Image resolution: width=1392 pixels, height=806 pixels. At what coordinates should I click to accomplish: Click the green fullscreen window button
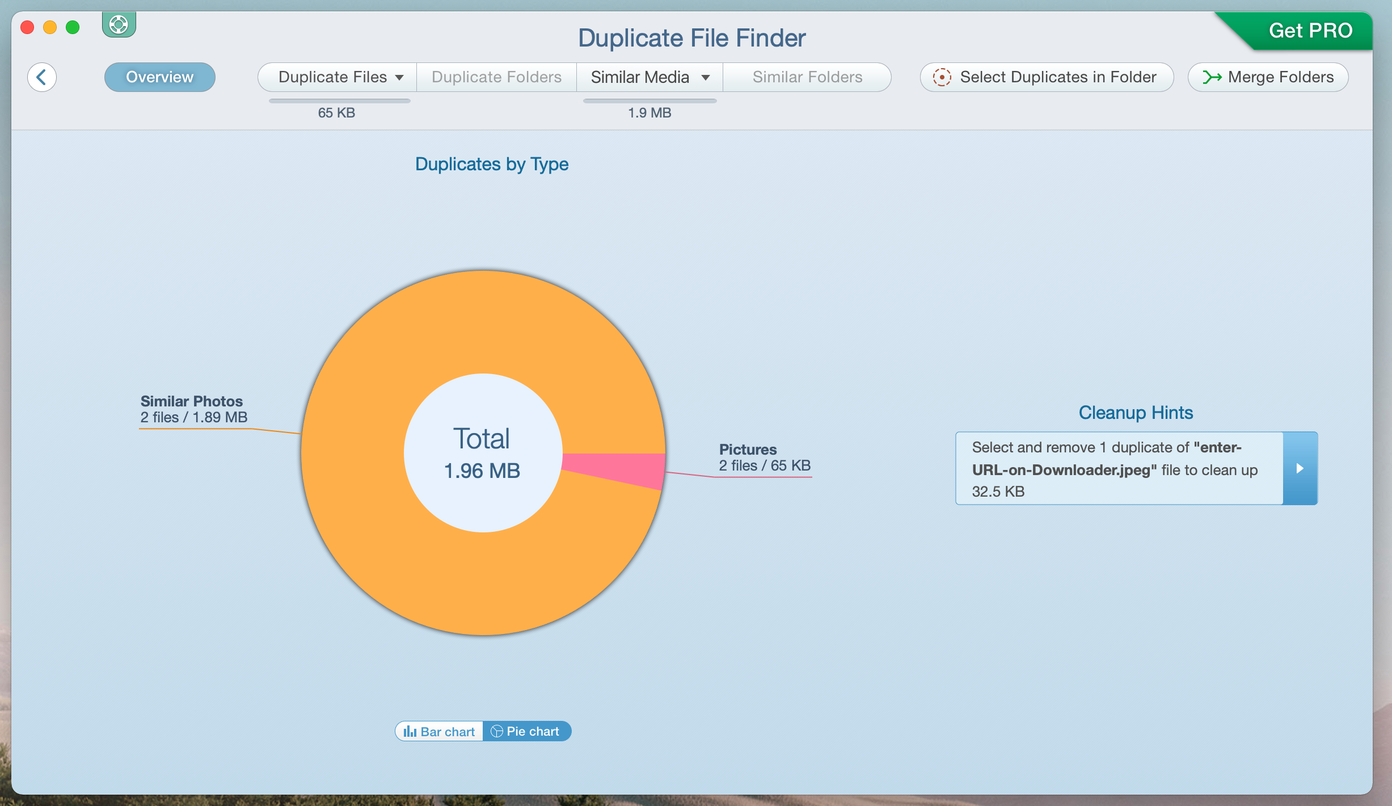click(x=73, y=27)
